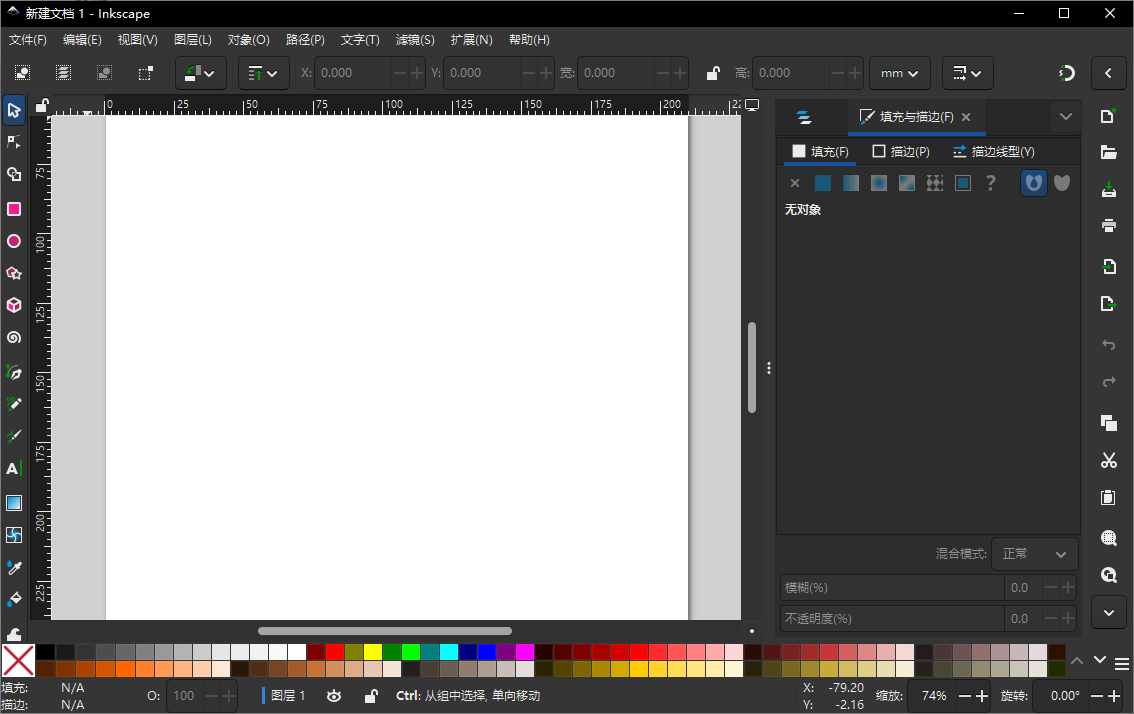
Task: Pick the yellow palette swatch
Action: (372, 652)
